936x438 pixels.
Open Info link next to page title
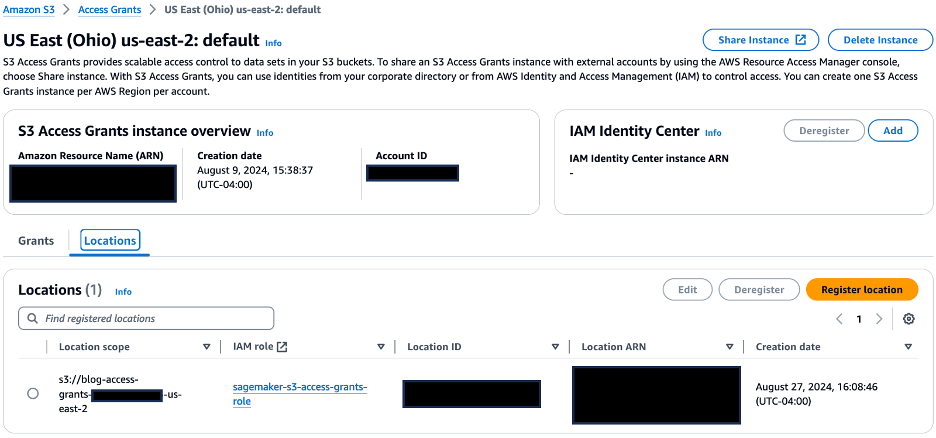pyautogui.click(x=273, y=43)
